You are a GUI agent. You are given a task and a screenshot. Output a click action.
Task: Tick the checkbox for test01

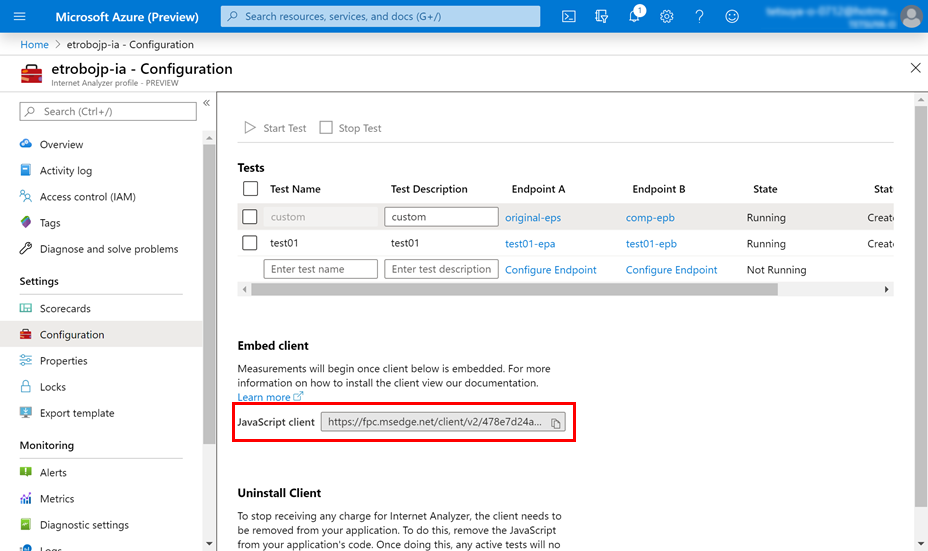[x=250, y=243]
